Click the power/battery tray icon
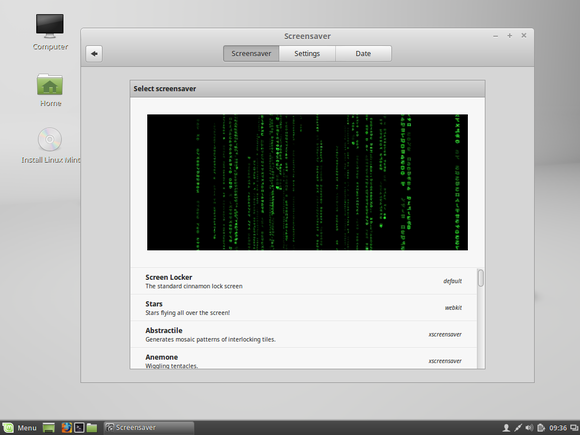 point(541,428)
